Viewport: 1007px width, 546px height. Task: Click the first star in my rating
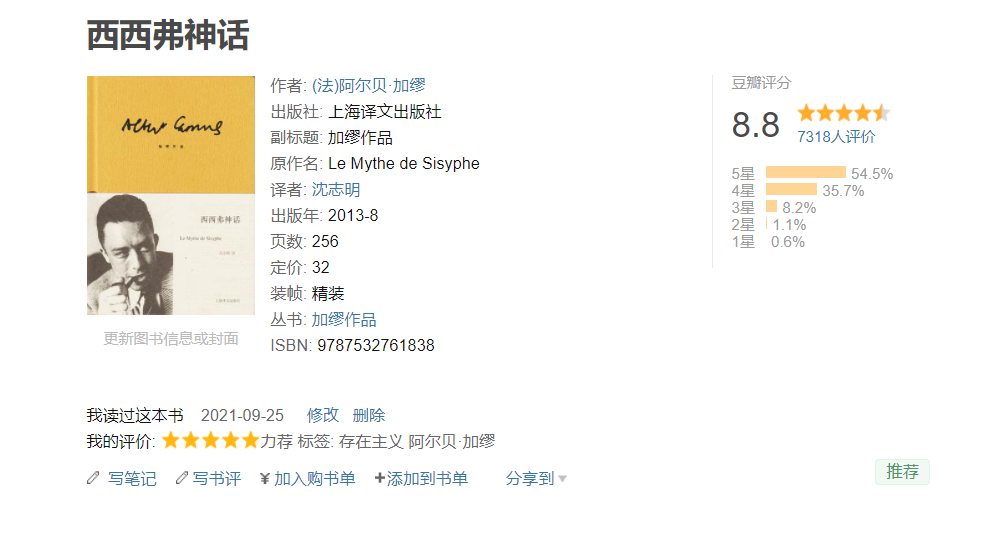tap(171, 441)
